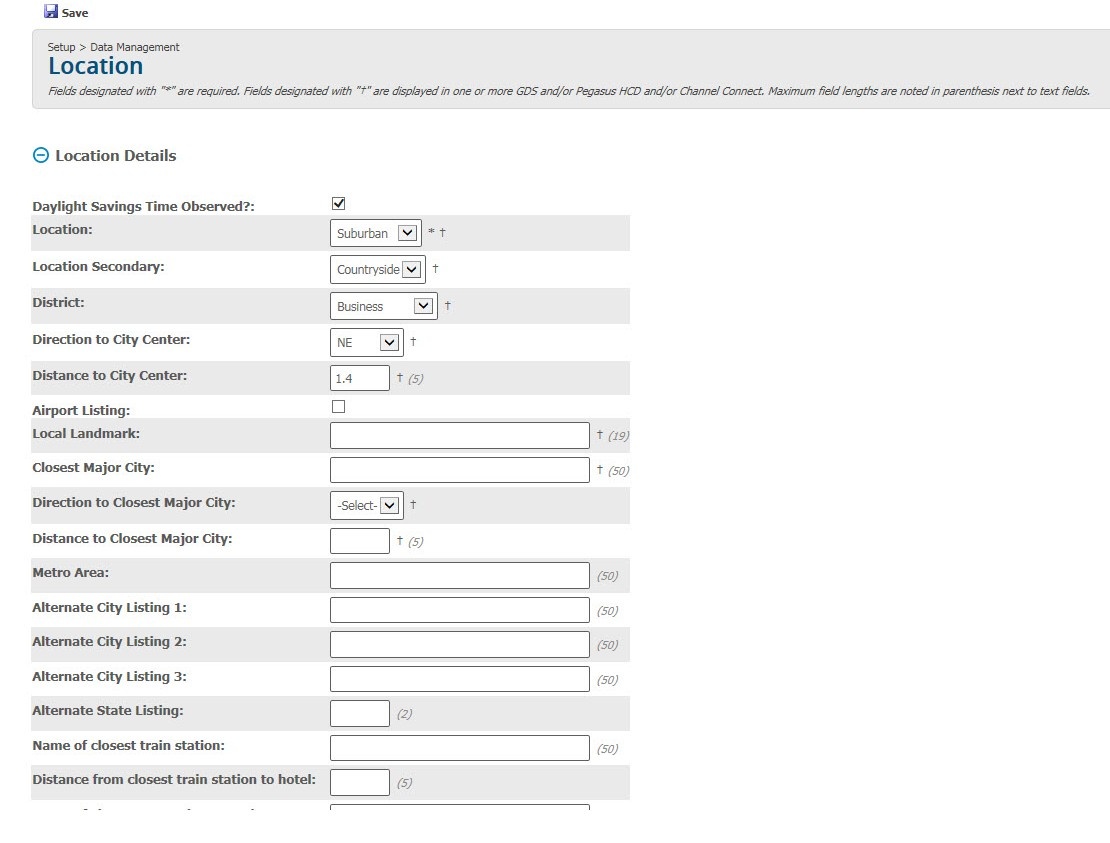Click the Save text label
This screenshot has width=1110, height=843.
click(x=75, y=13)
